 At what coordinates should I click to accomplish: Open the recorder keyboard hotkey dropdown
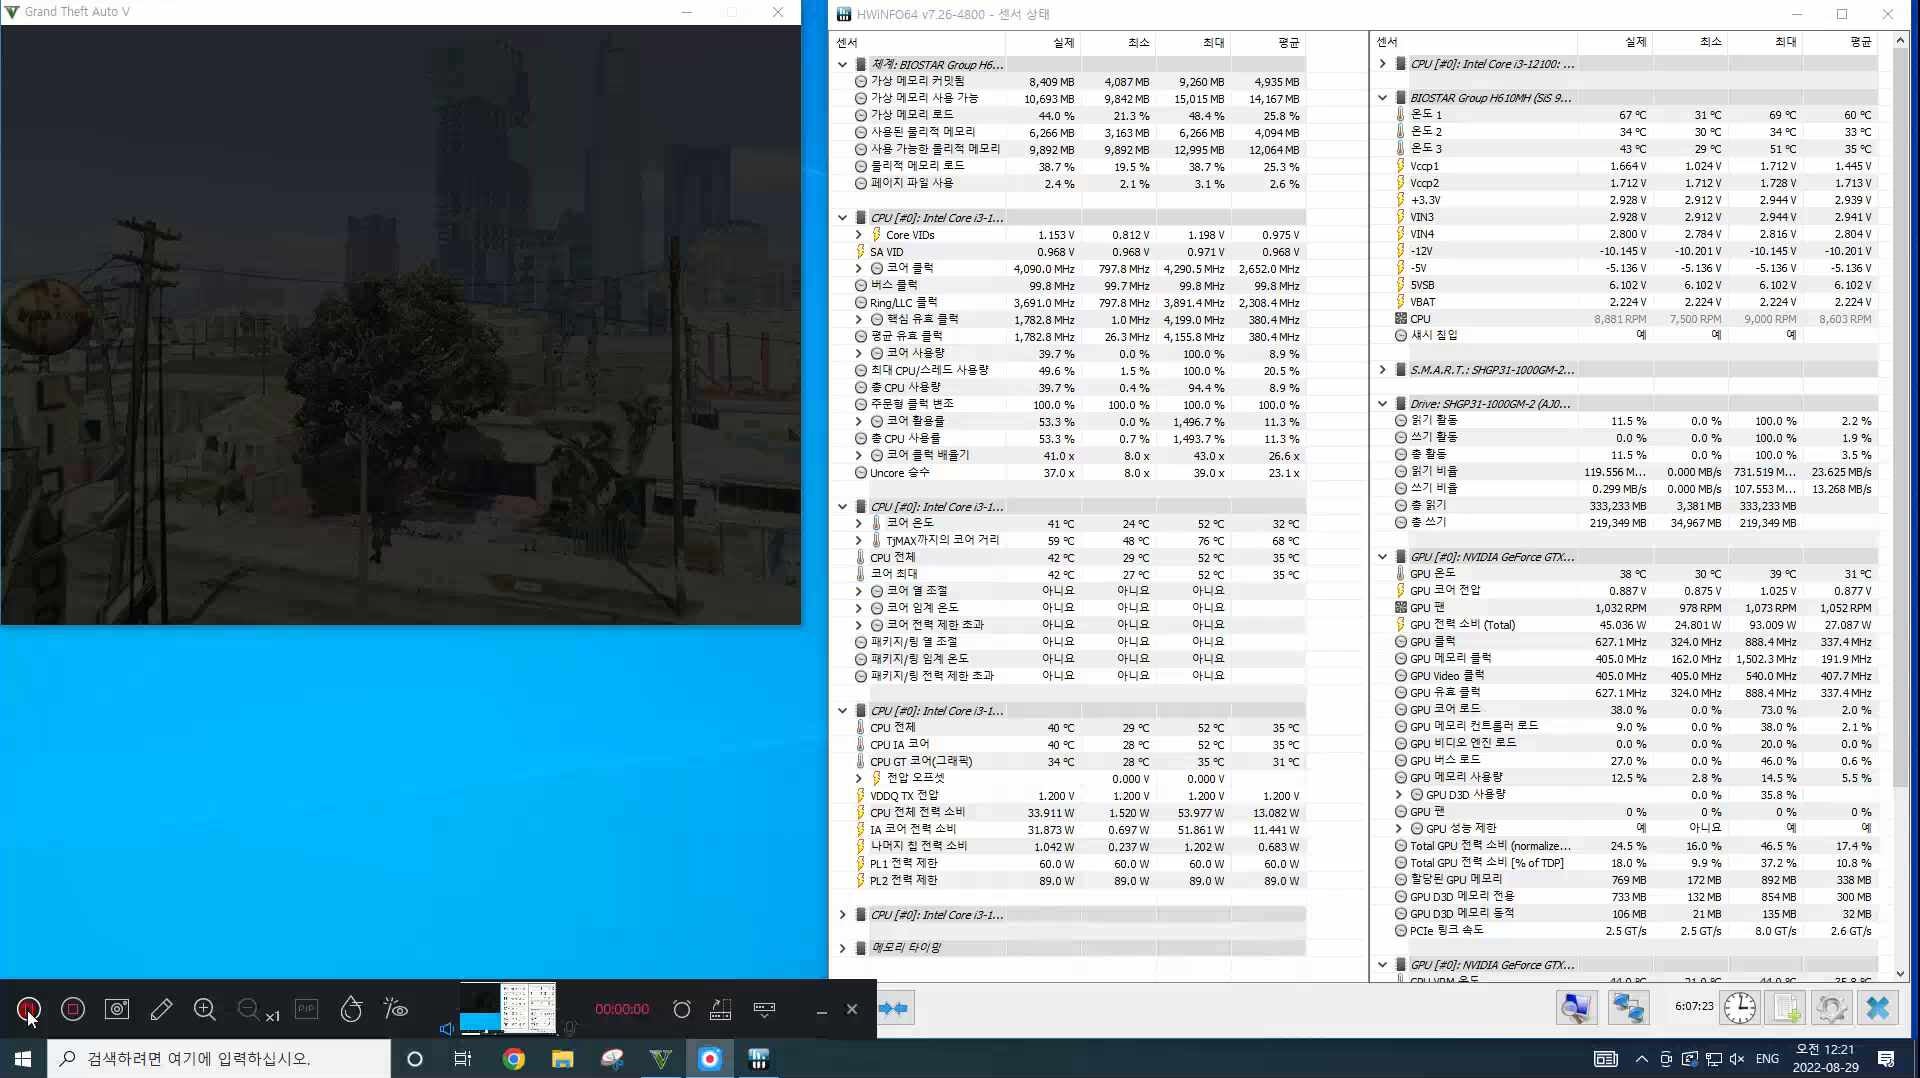764,1009
